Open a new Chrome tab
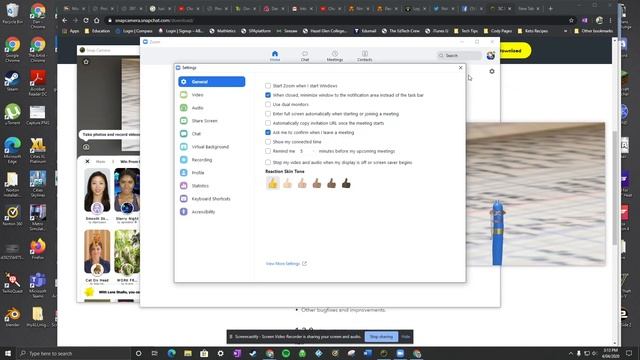Image resolution: width=640 pixels, height=360 pixels. [x=550, y=9]
